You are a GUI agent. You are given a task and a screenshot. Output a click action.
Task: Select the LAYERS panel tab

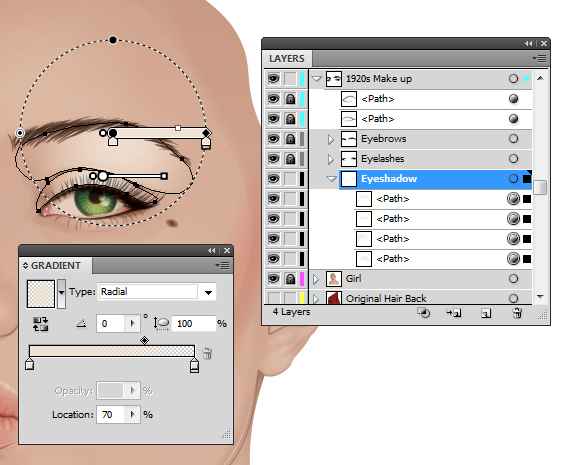point(287,59)
